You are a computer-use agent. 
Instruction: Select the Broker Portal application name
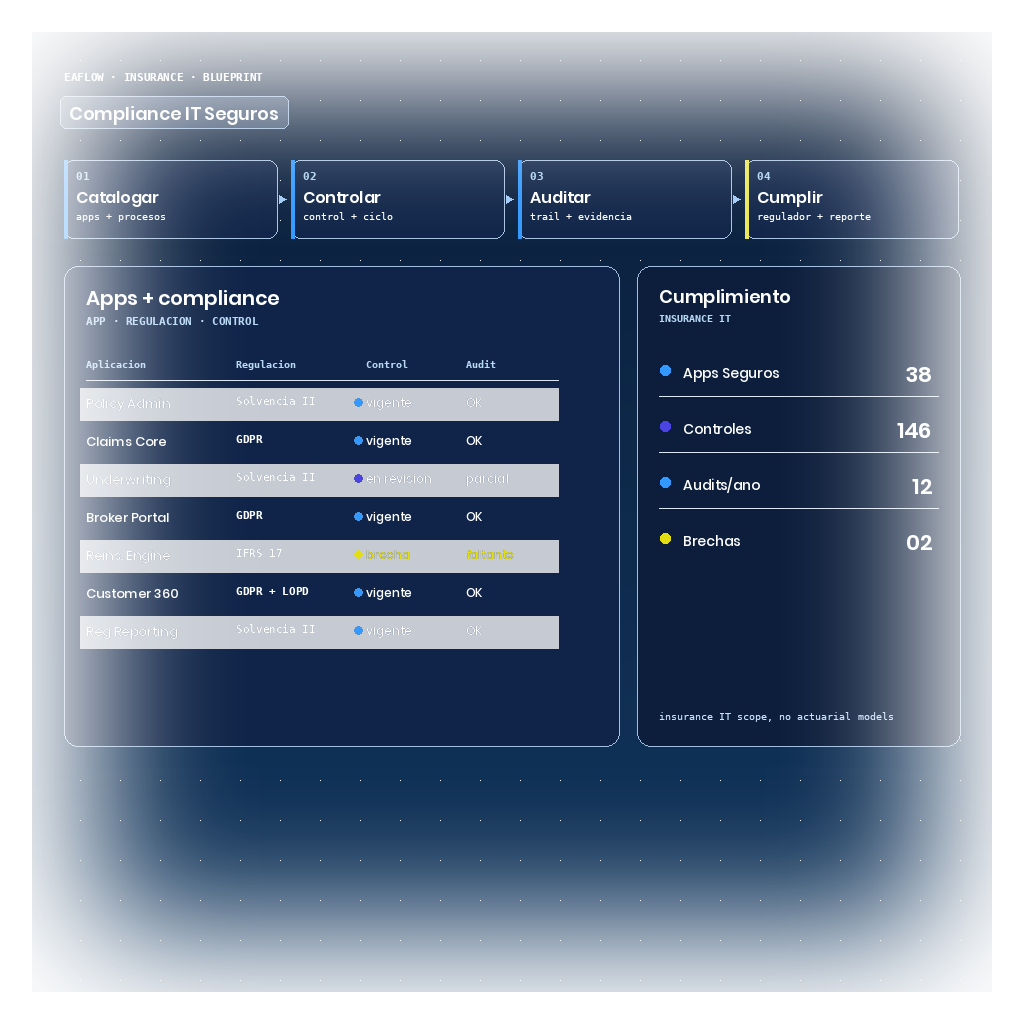127,517
